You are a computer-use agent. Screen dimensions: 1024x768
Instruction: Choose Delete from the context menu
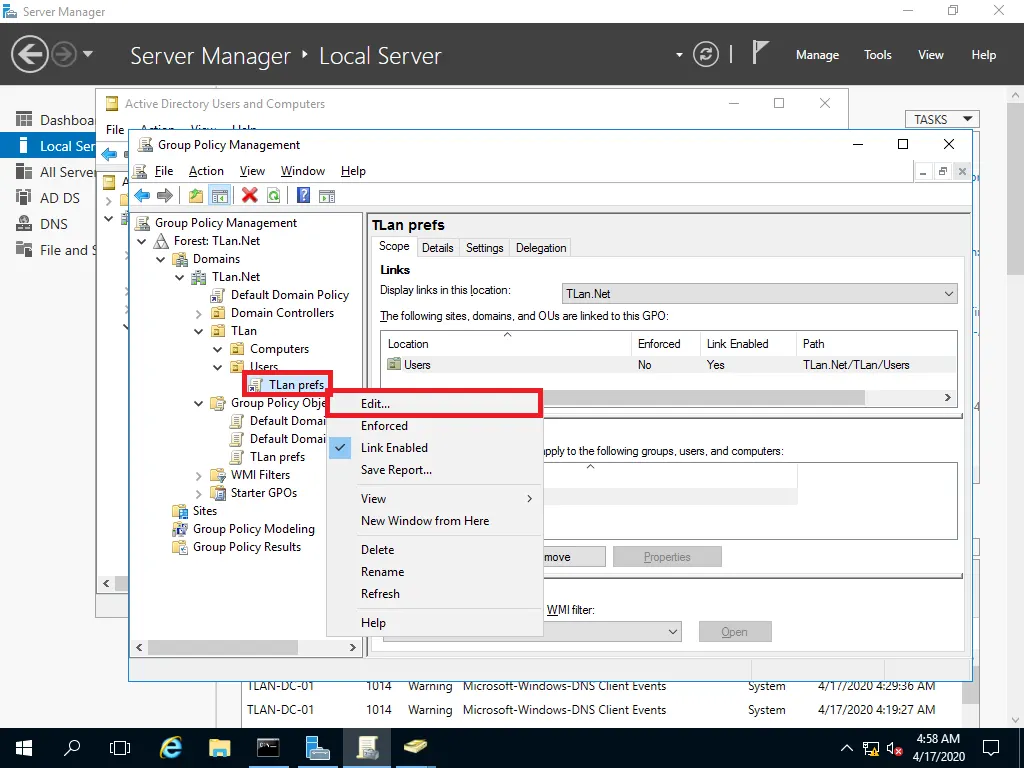point(435,549)
